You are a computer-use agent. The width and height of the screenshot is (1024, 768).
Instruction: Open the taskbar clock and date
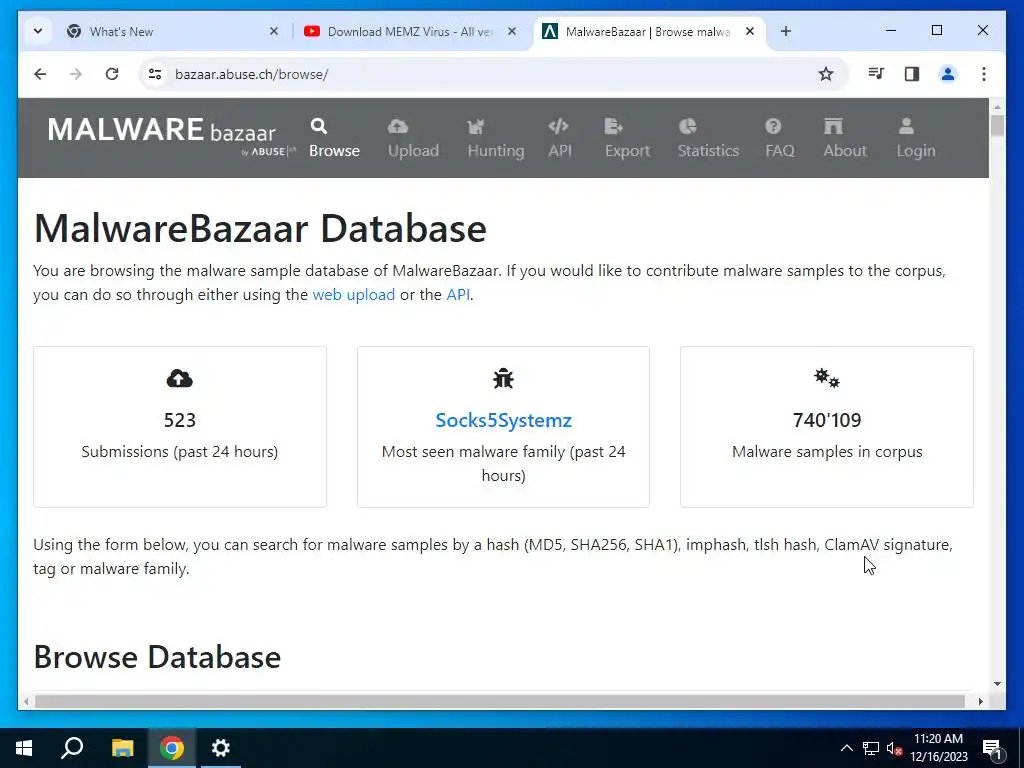click(938, 748)
